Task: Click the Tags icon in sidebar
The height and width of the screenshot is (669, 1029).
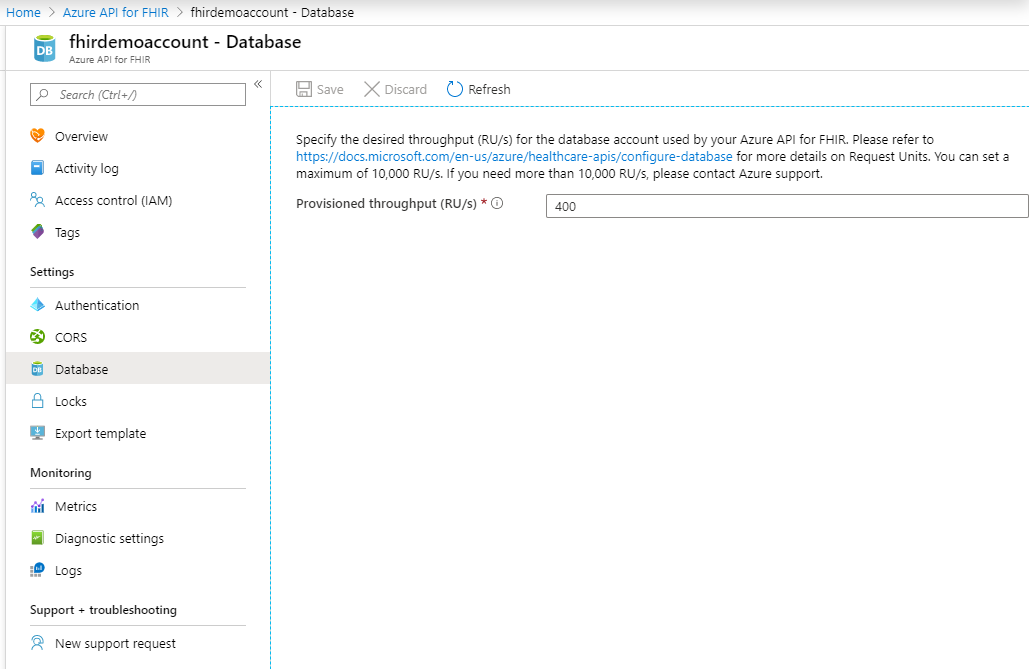Action: pyautogui.click(x=38, y=232)
